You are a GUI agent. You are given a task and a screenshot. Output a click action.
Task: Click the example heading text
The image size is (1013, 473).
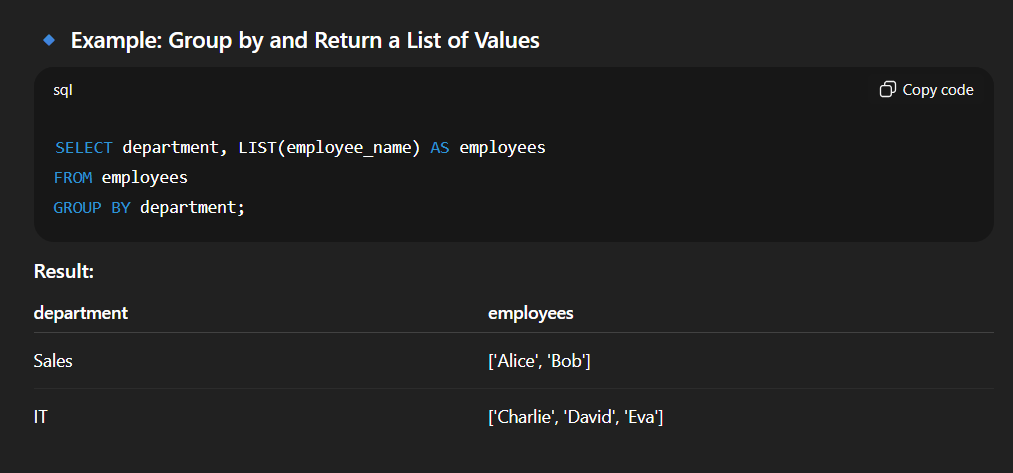304,41
